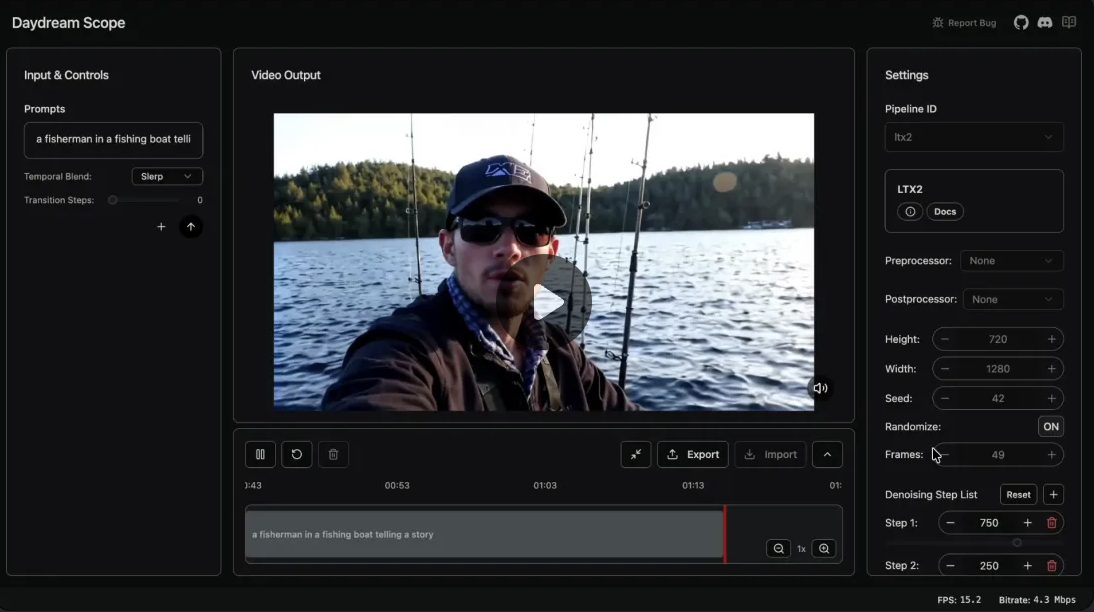Mute the video output audio

click(820, 388)
